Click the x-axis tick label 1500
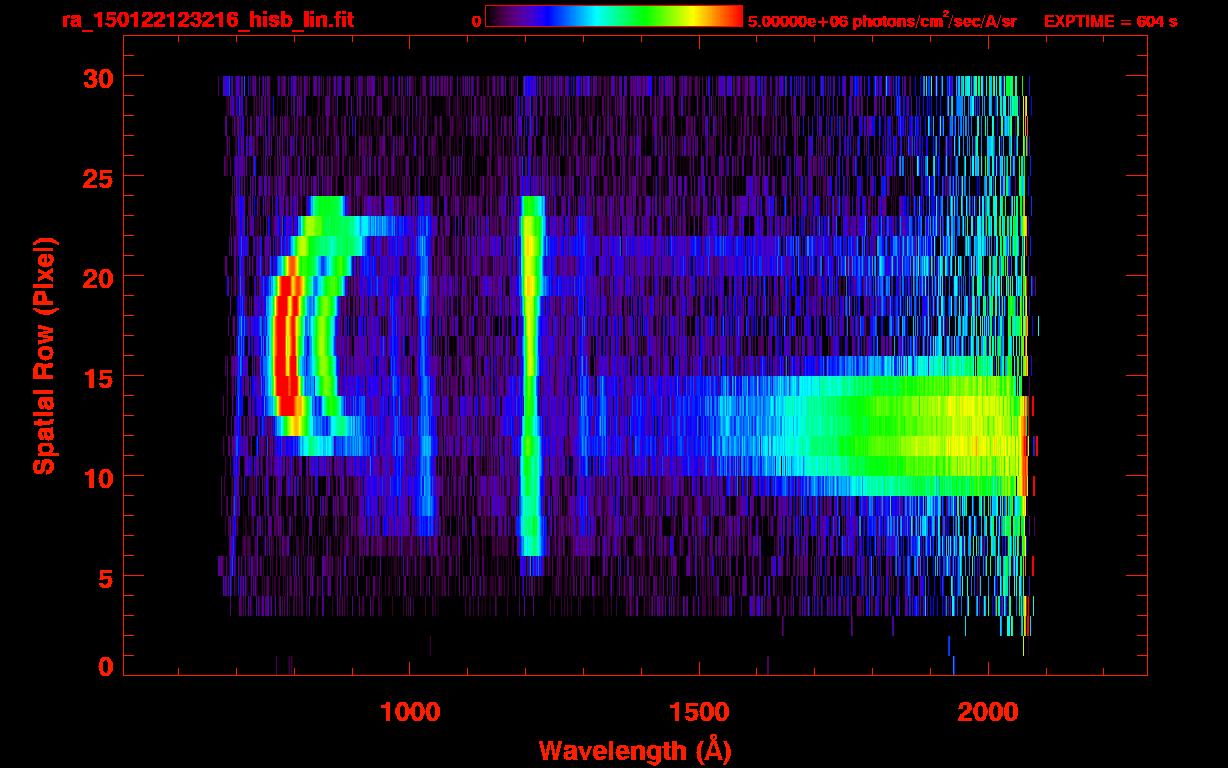This screenshot has width=1228, height=768. point(699,711)
